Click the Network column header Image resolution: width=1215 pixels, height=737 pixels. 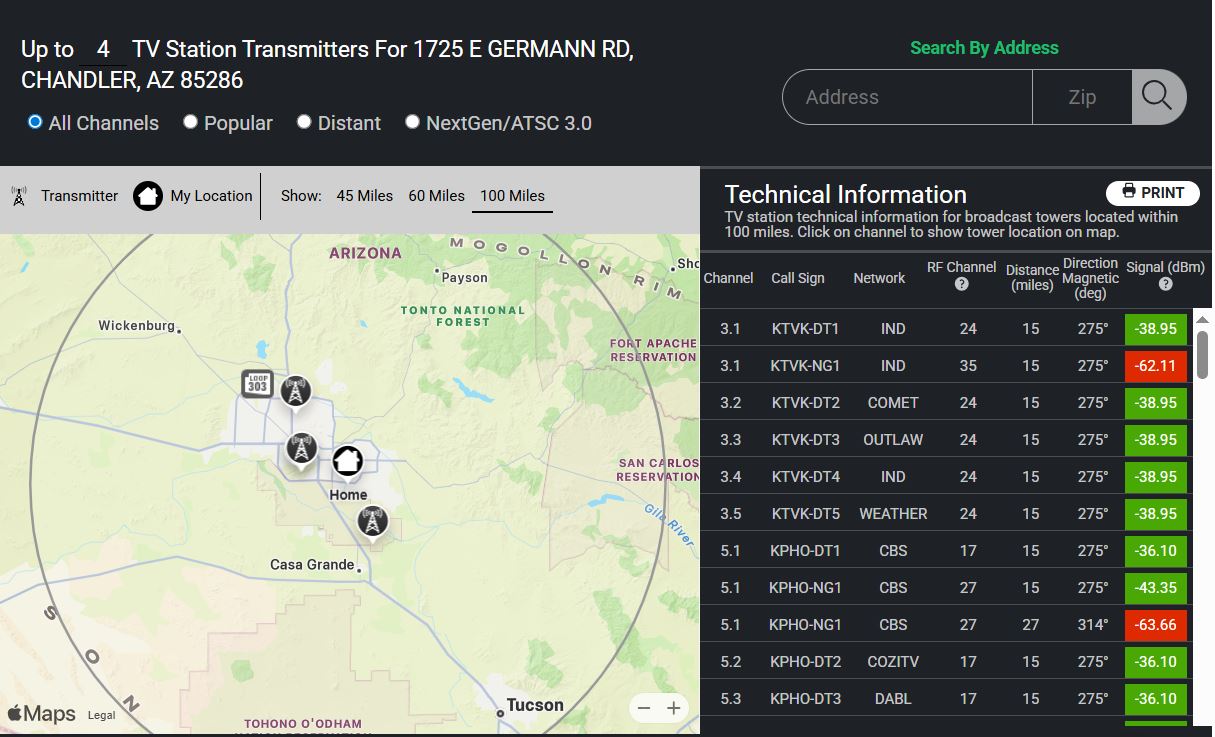[x=879, y=278]
